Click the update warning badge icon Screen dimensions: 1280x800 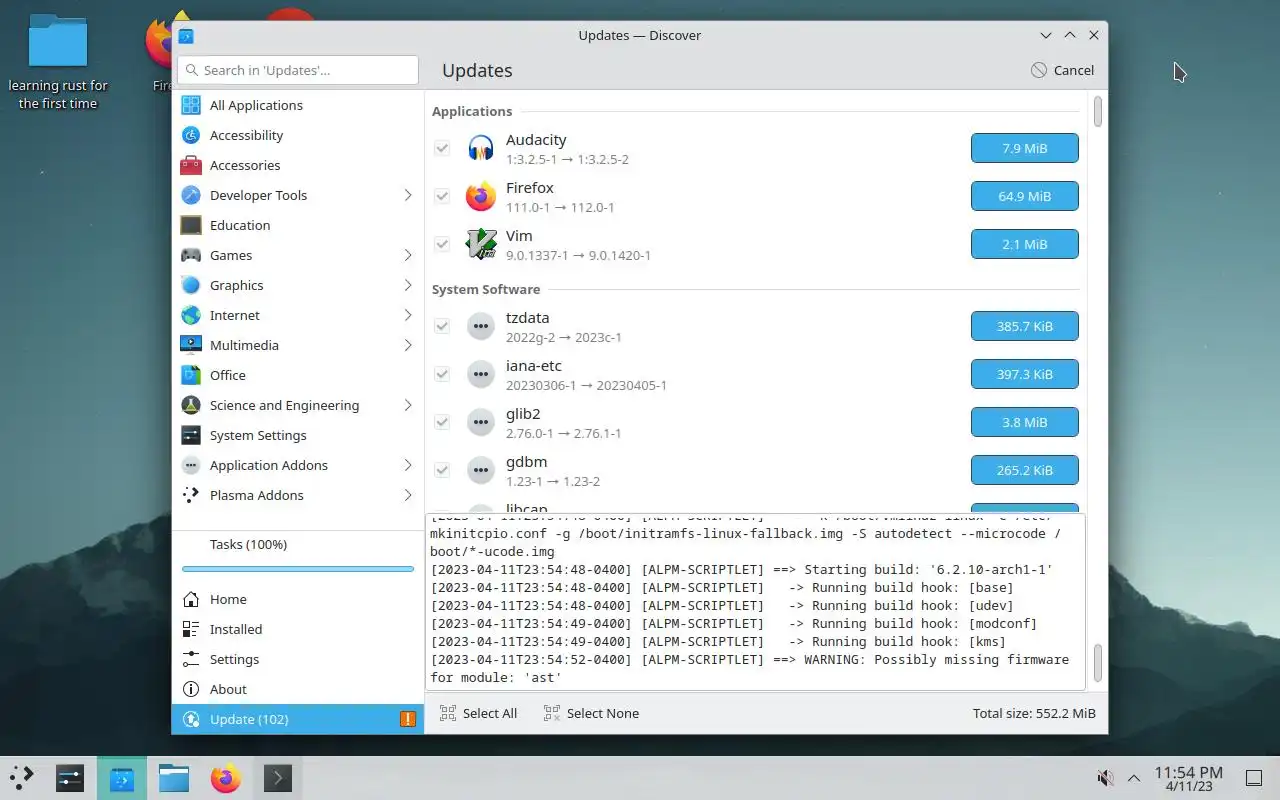[x=408, y=719]
